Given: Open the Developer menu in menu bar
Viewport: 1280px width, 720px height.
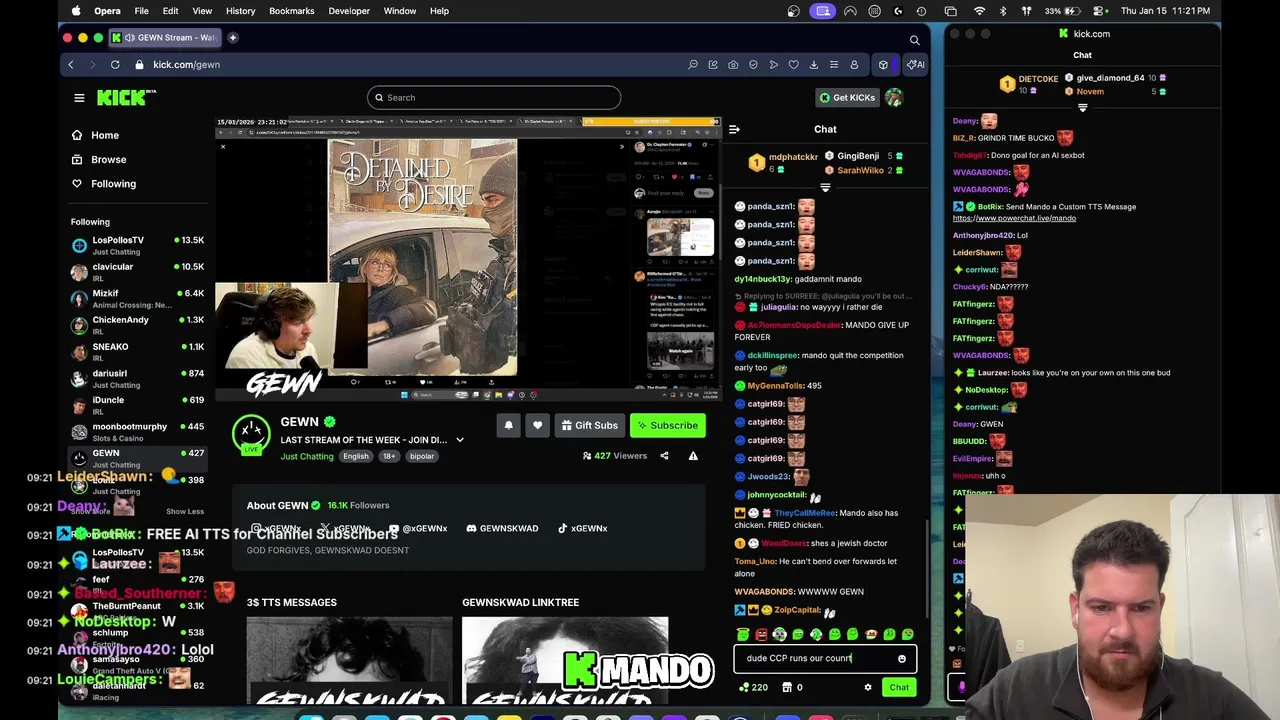Looking at the screenshot, I should 349,11.
